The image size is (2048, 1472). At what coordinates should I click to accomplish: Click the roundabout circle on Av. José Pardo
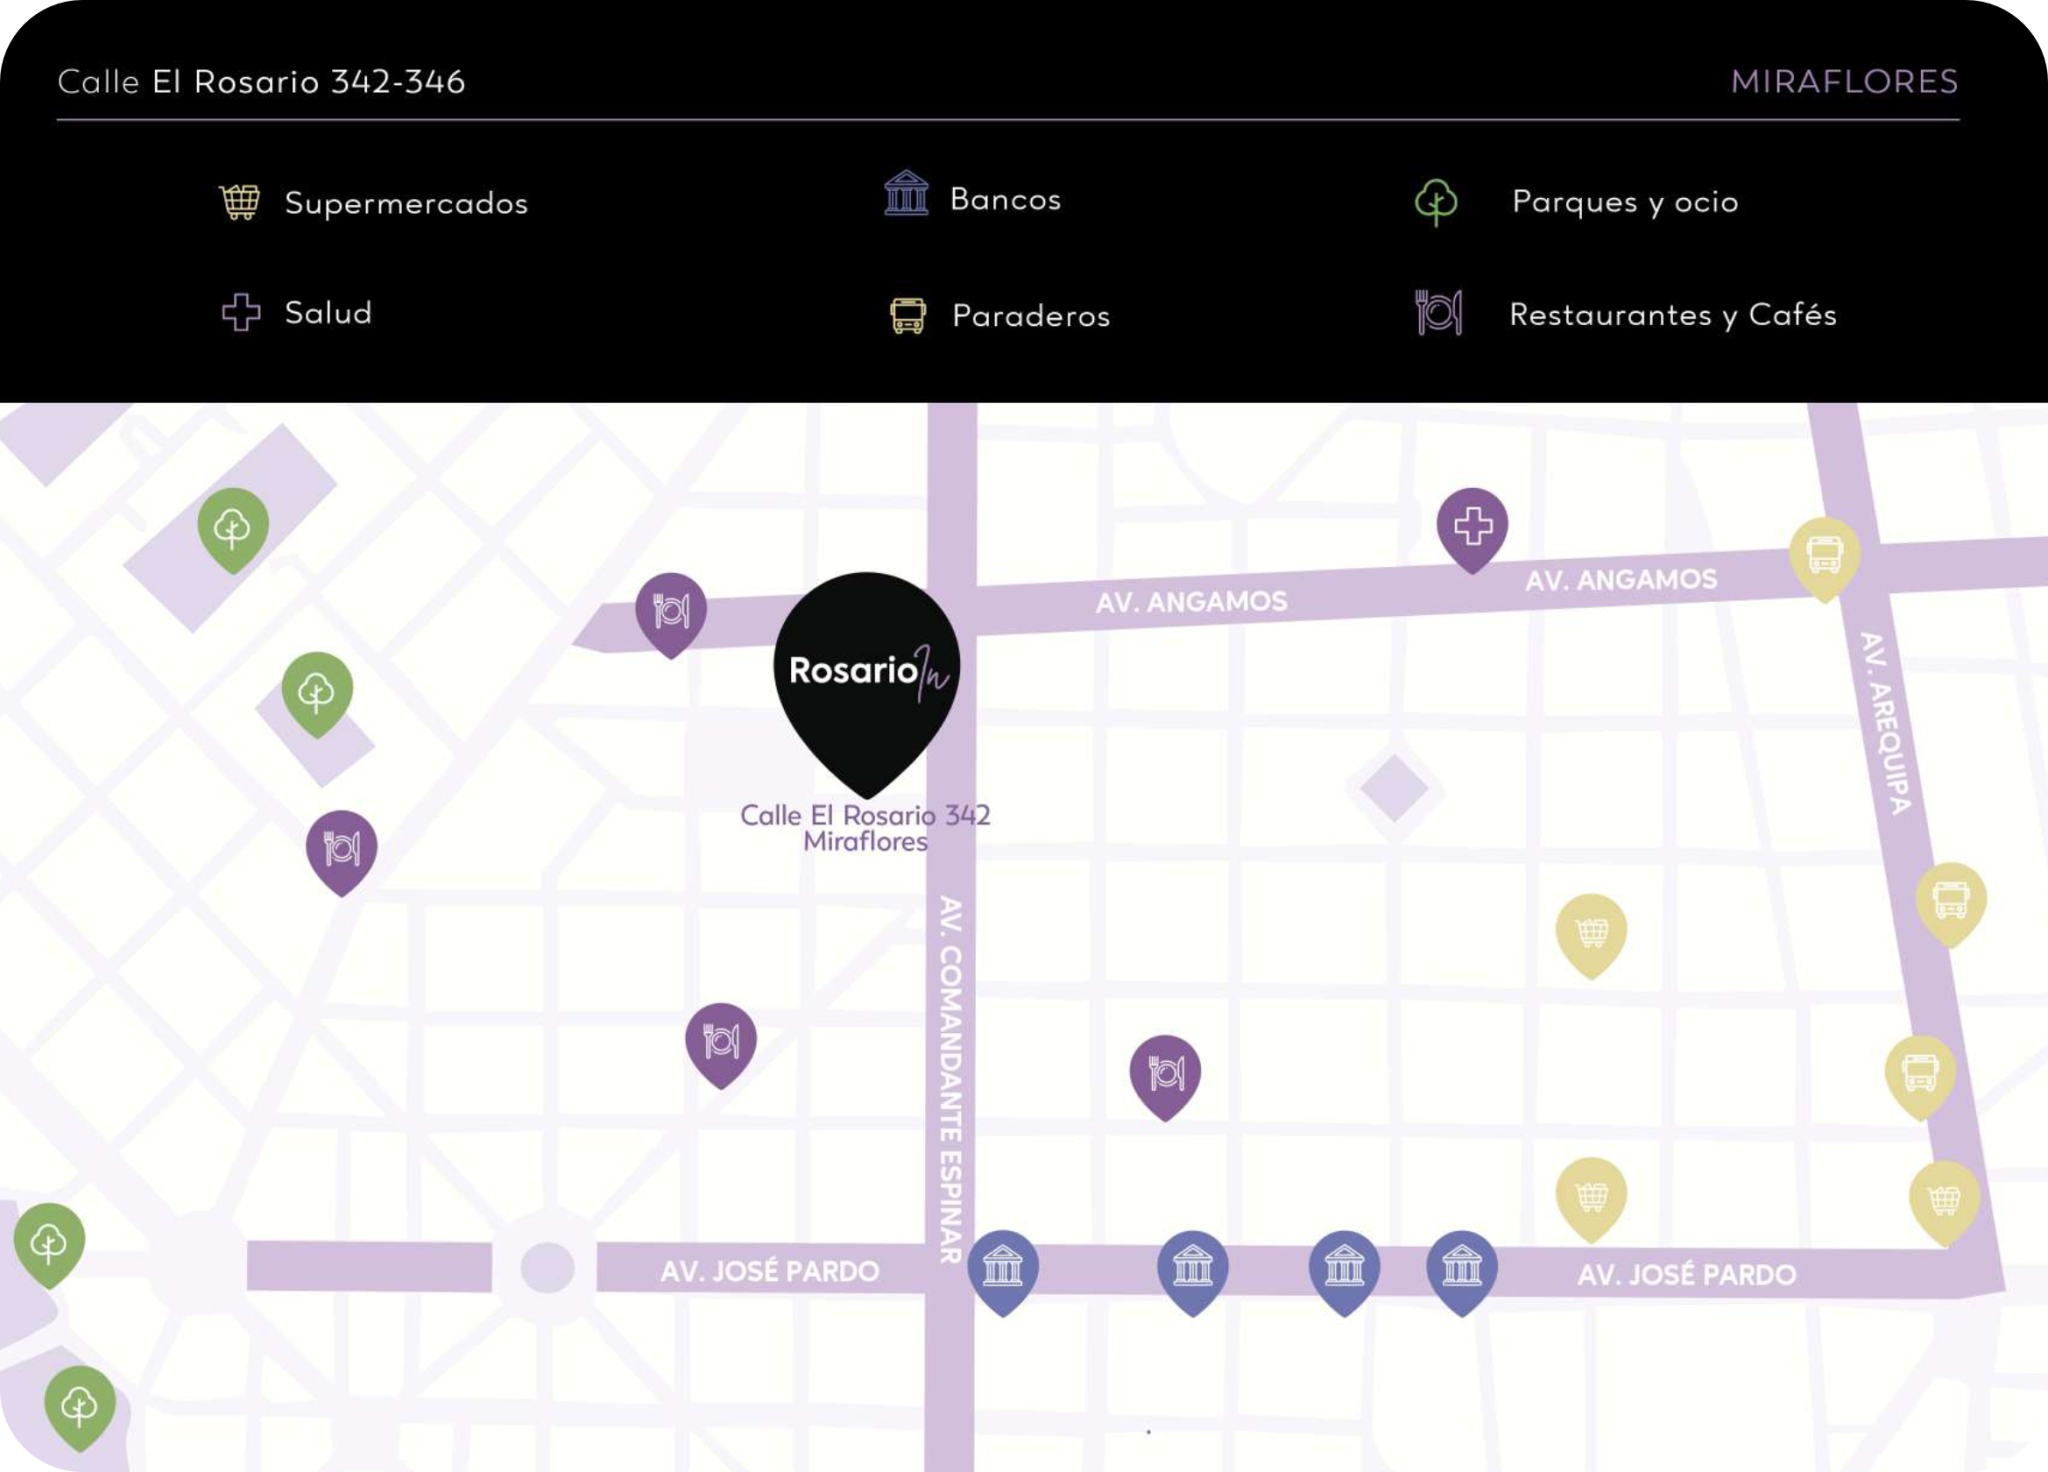547,1268
